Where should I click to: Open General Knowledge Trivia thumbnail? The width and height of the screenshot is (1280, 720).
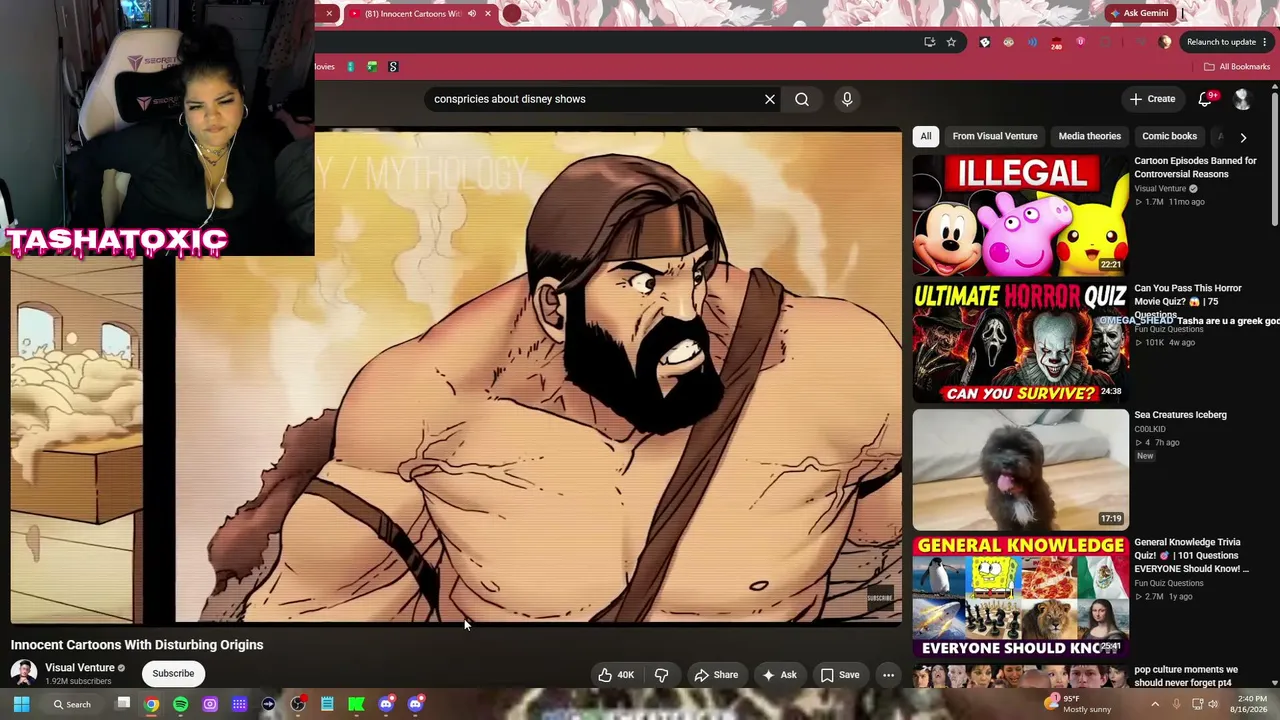[x=1020, y=596]
